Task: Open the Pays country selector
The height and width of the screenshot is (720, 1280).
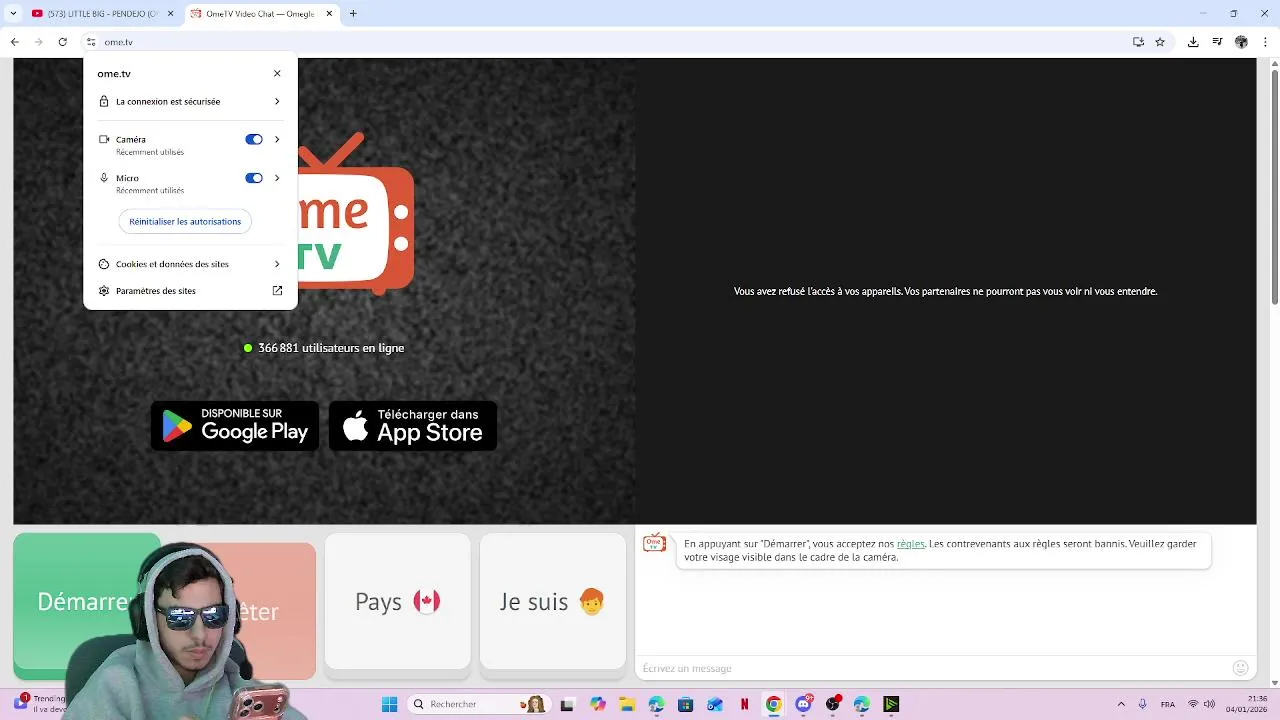Action: tap(397, 601)
